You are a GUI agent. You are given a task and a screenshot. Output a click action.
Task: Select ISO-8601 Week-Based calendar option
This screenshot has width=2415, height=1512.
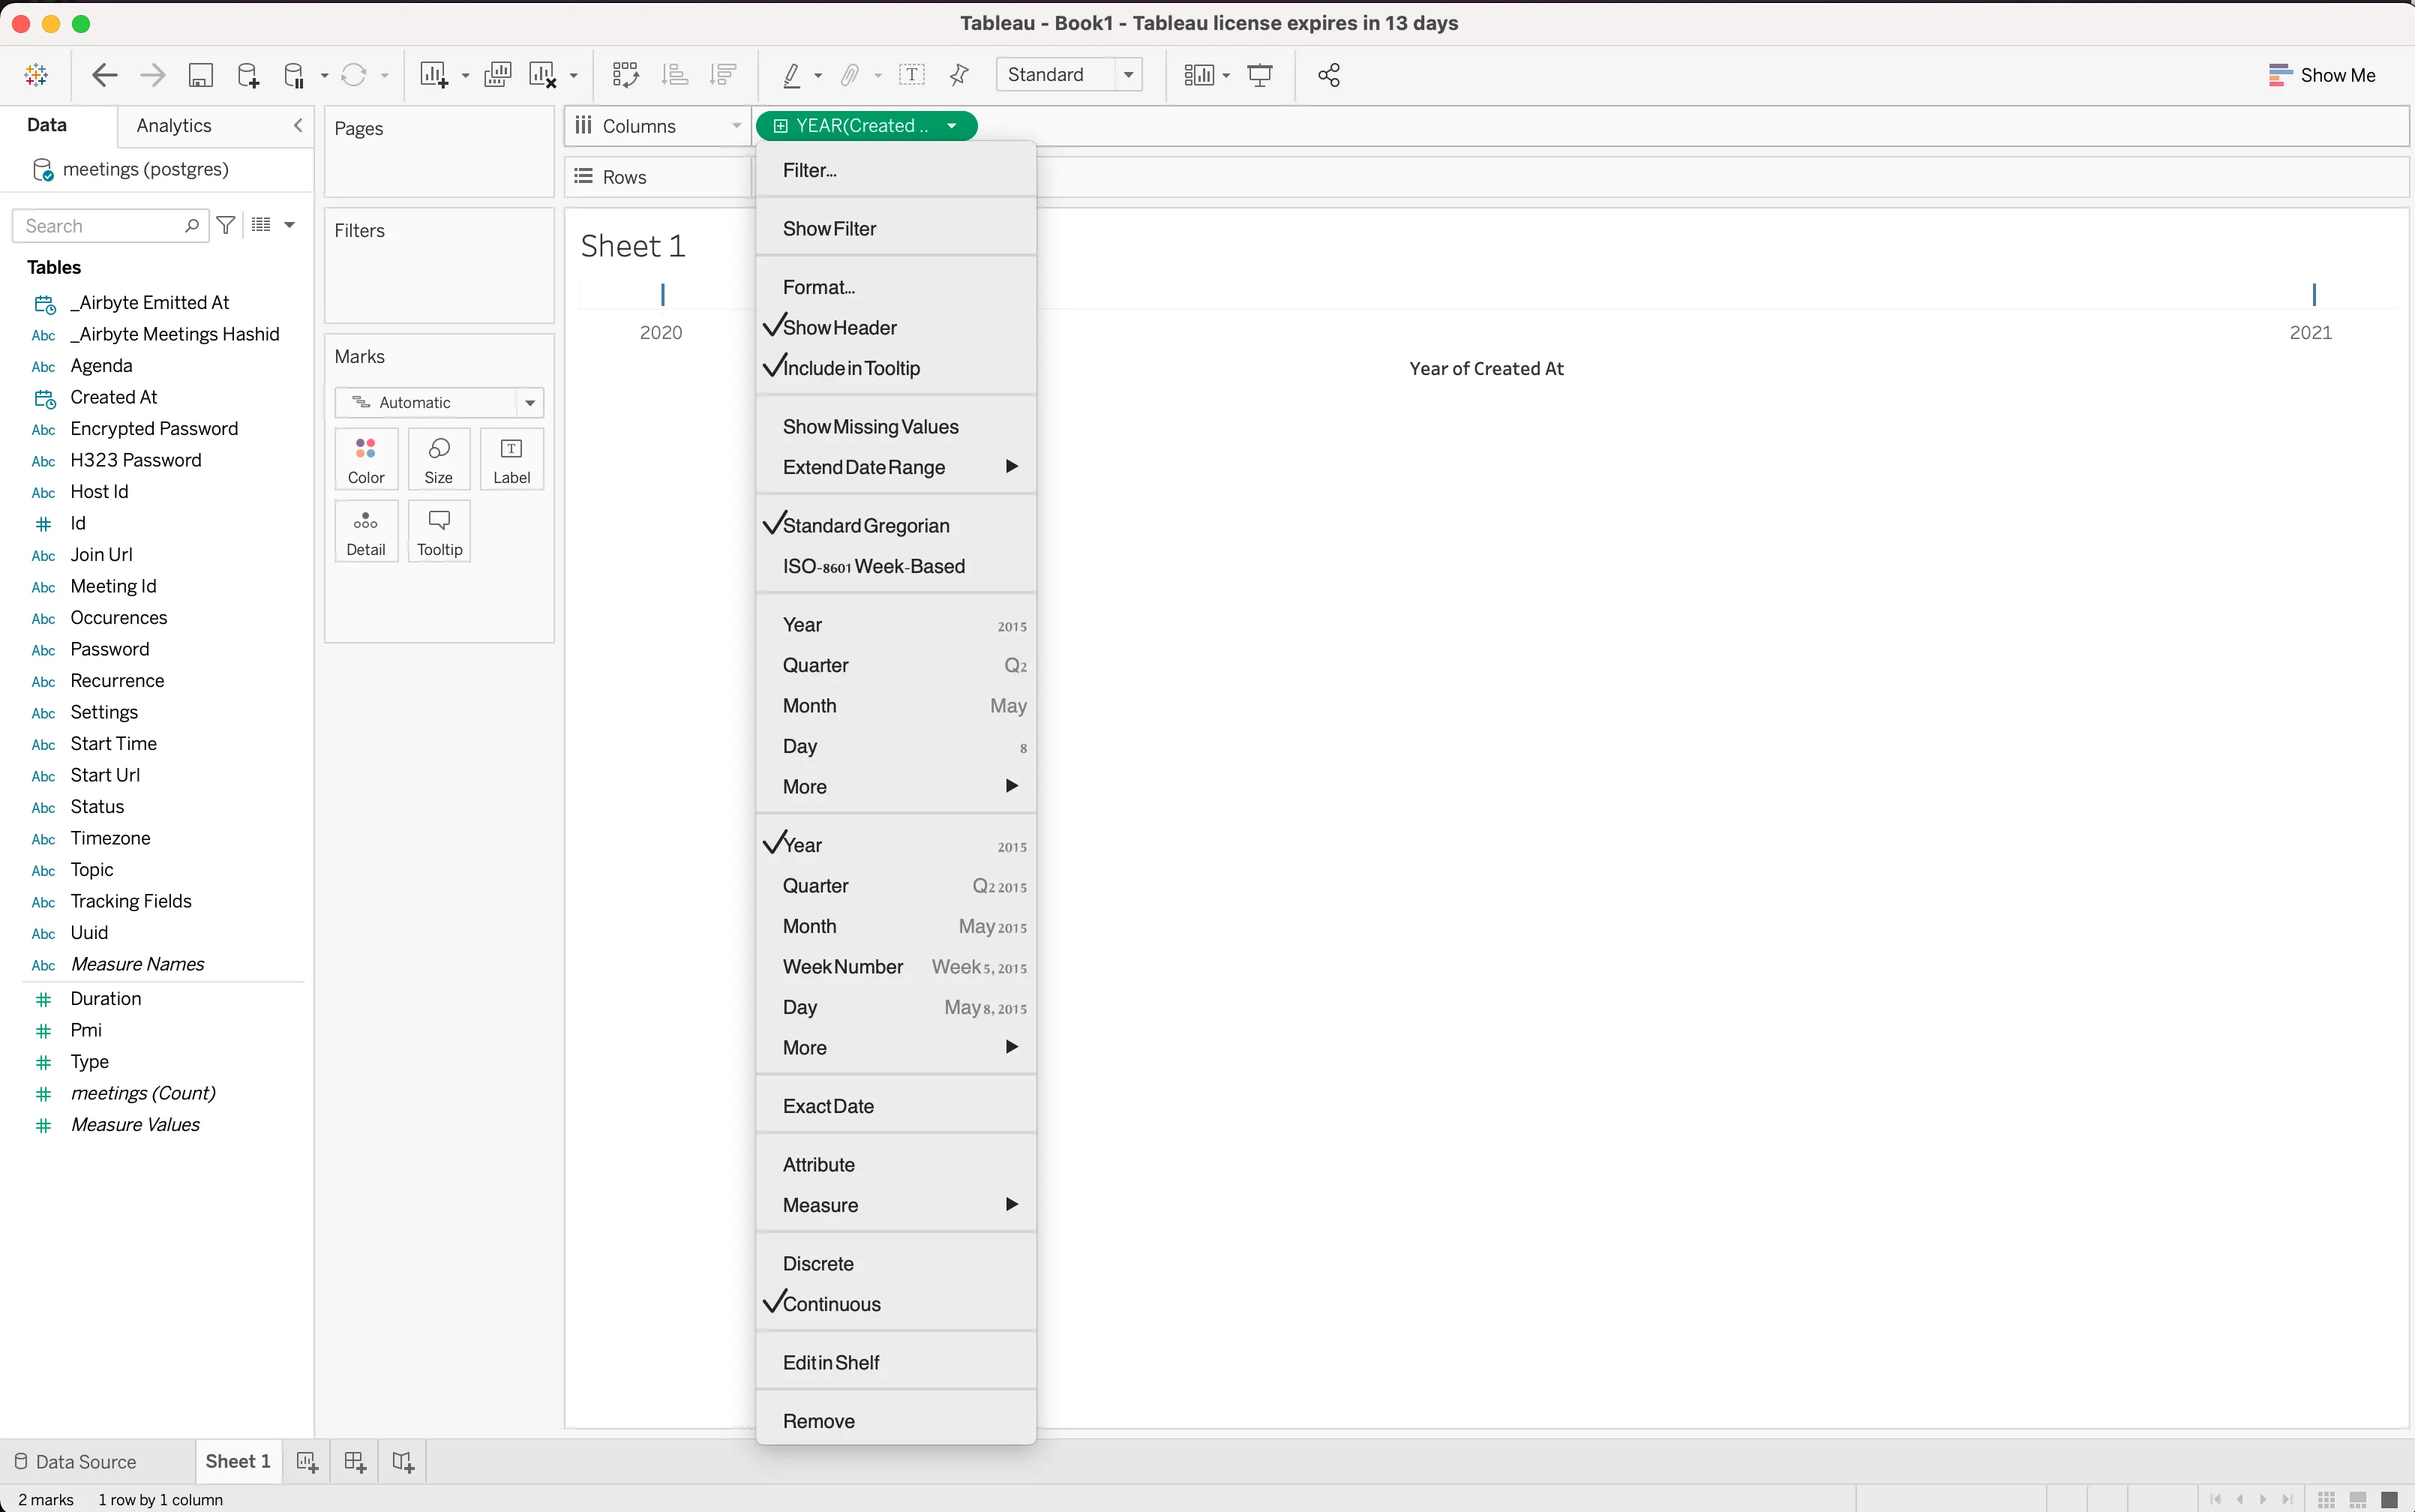tap(873, 566)
